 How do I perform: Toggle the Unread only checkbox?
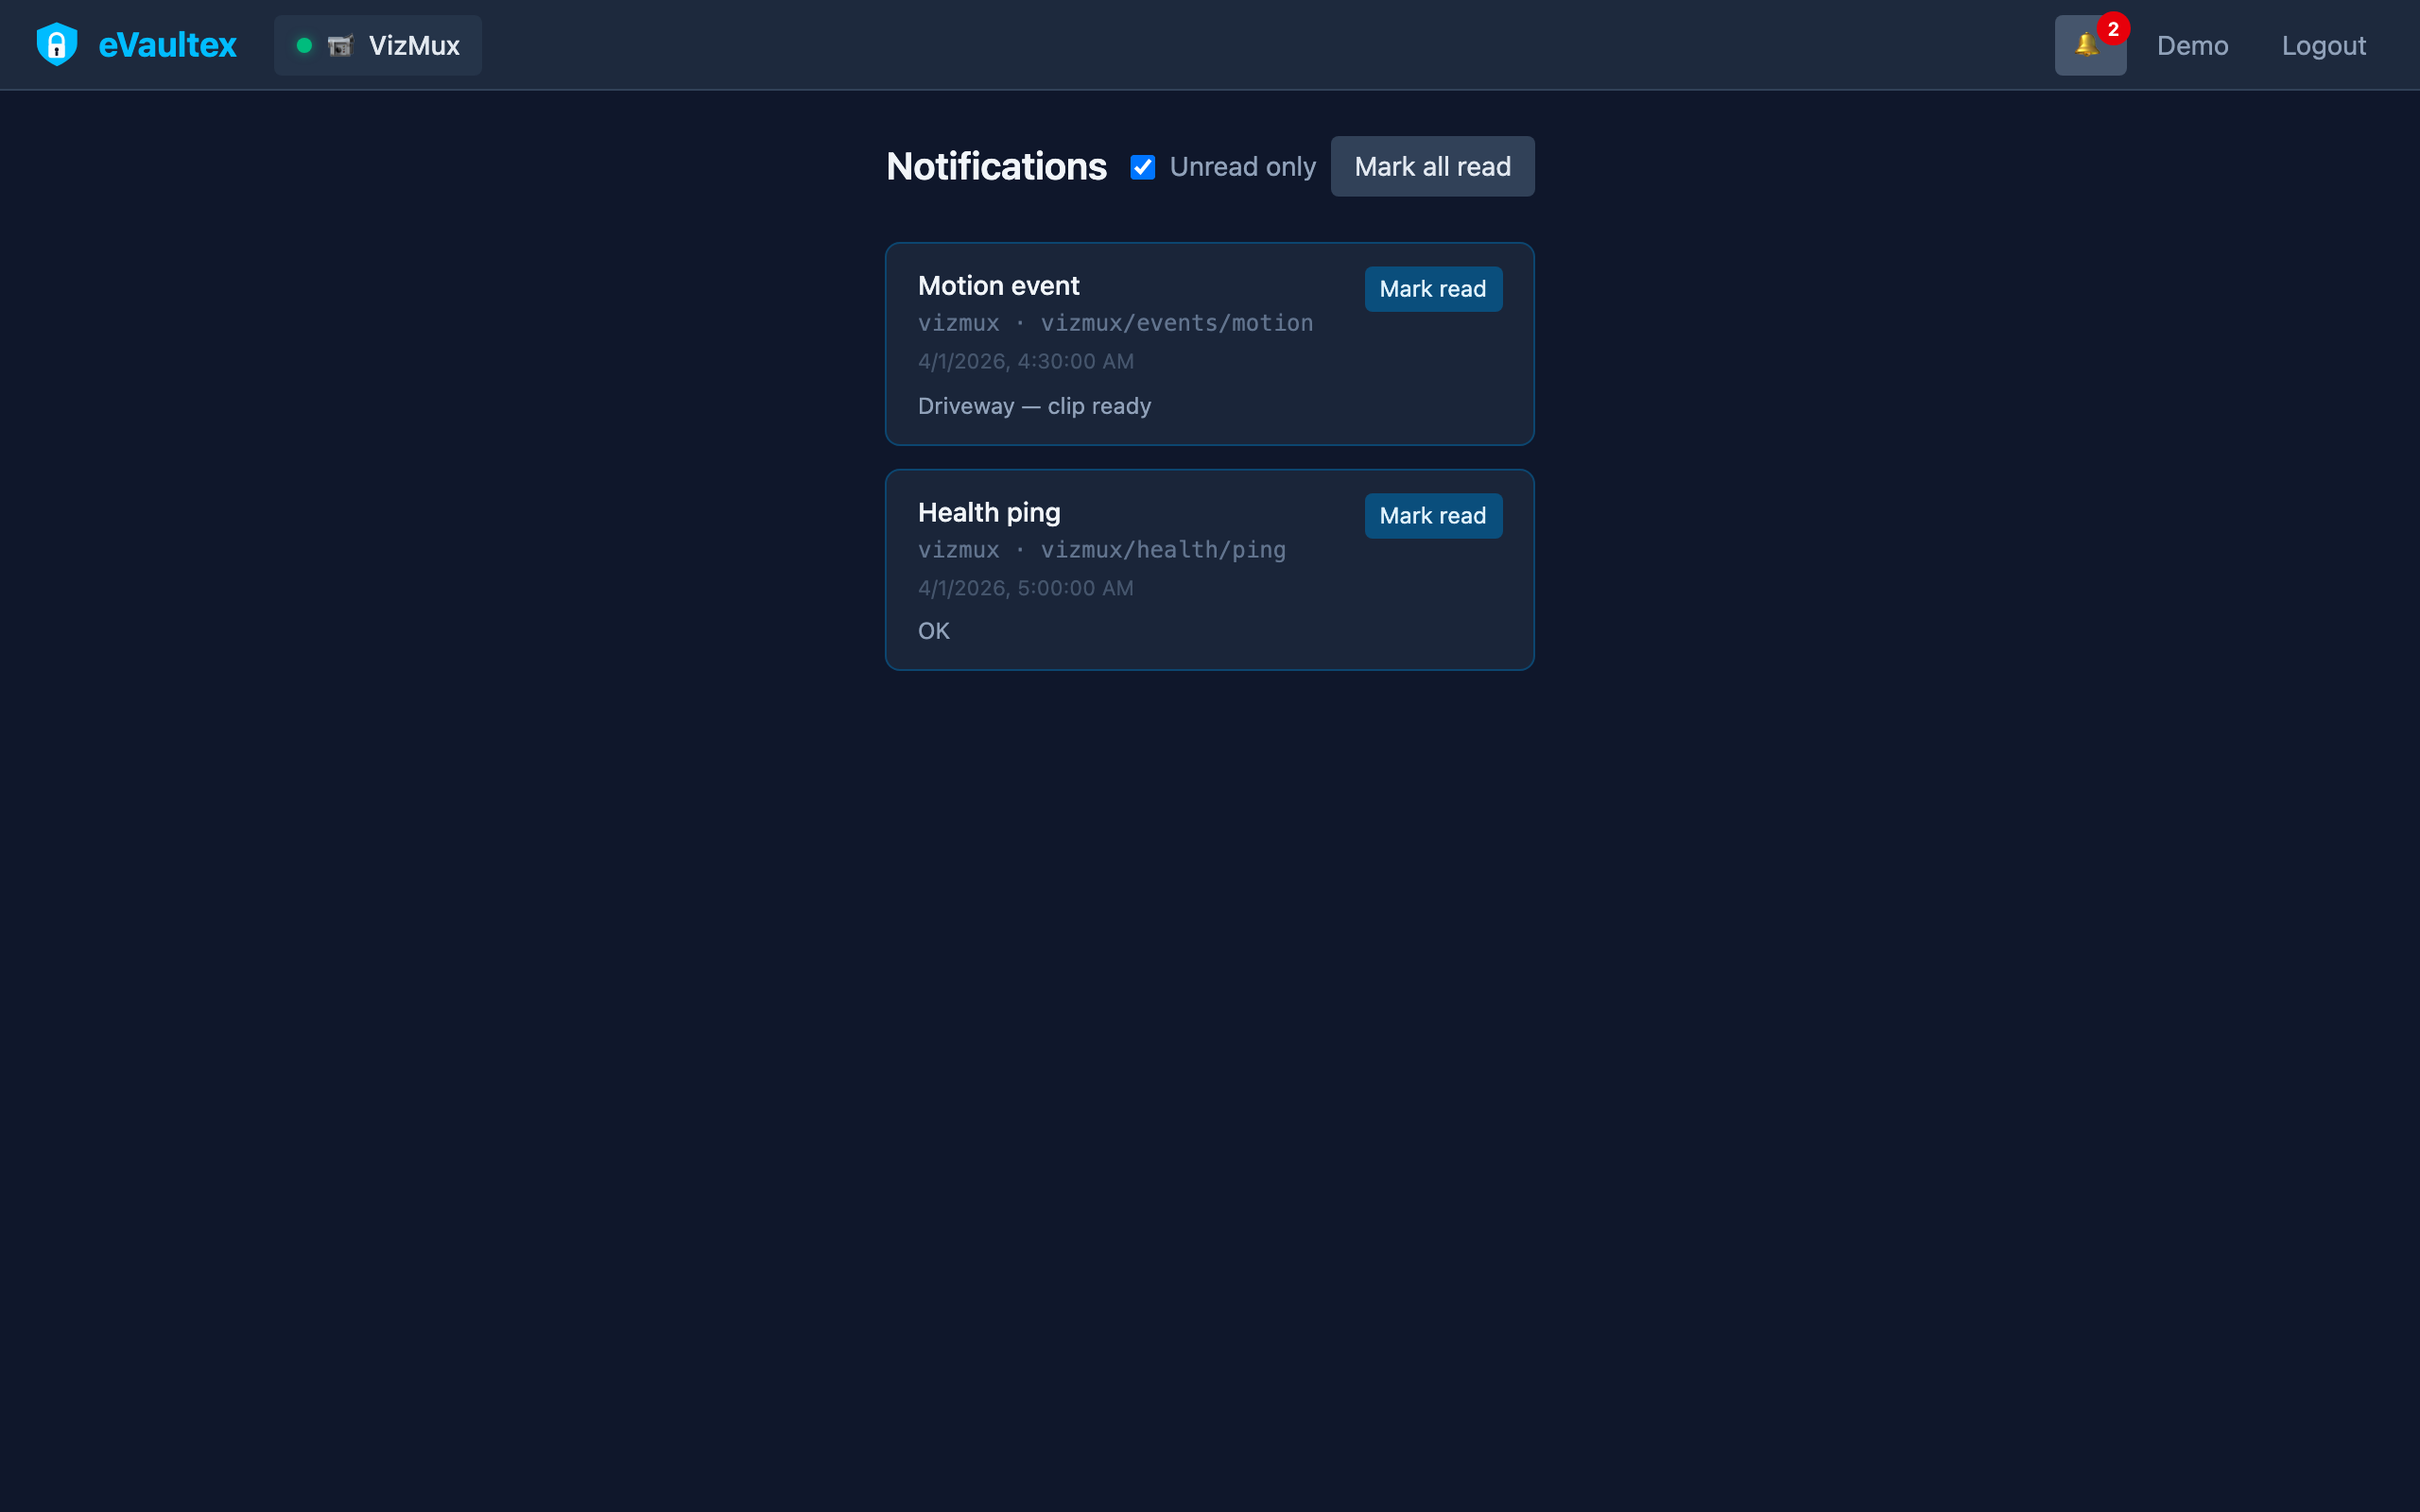(1142, 167)
